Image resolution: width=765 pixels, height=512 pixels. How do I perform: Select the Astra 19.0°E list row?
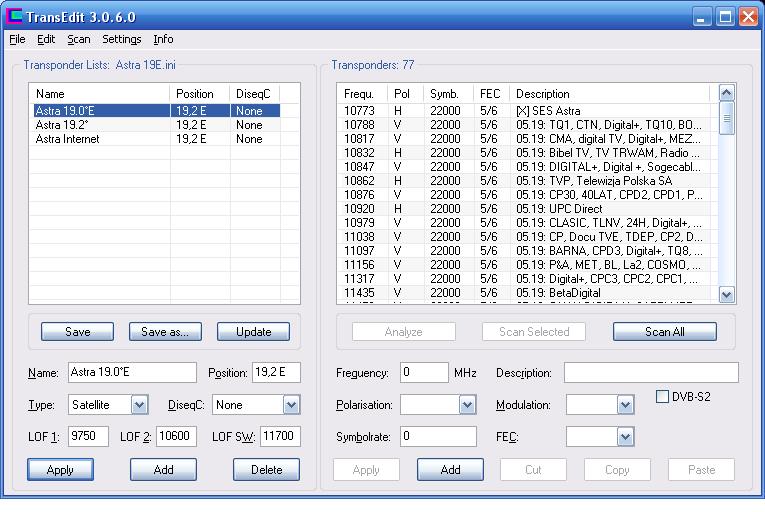(157, 111)
